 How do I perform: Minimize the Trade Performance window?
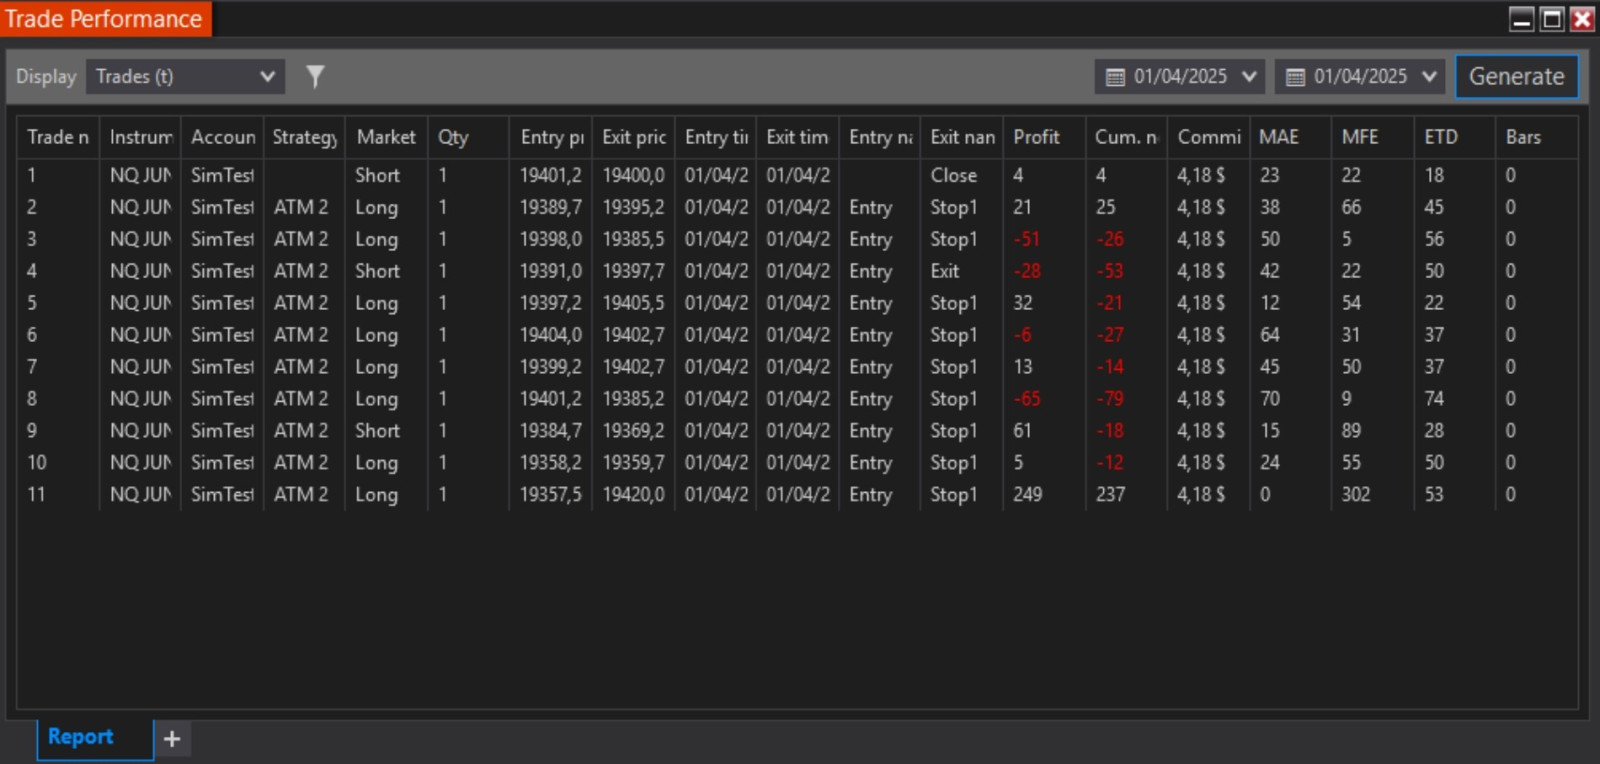(1522, 19)
